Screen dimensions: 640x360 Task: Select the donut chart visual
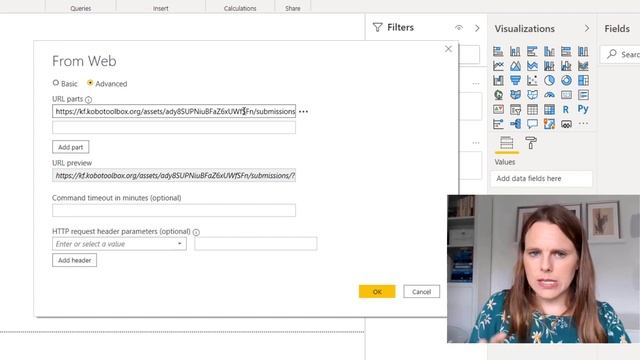[x=566, y=80]
